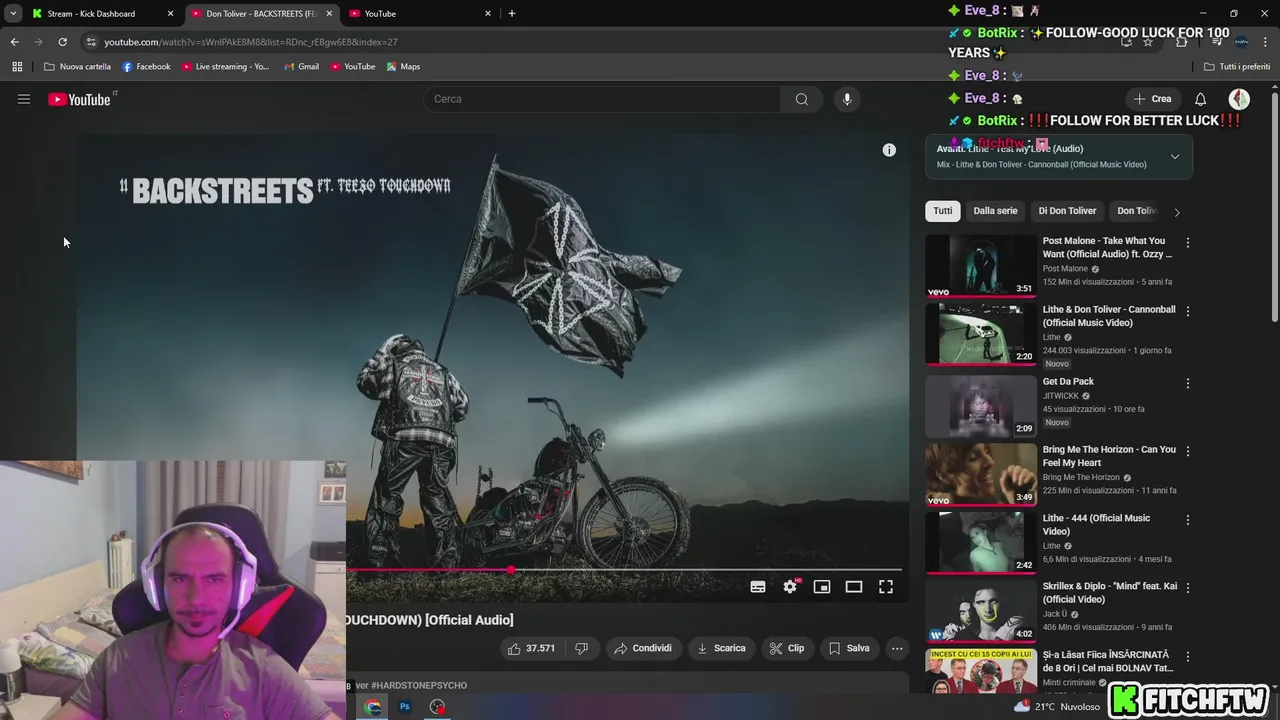Start voice search with microphone icon
Viewport: 1280px width, 720px height.
pos(847,99)
